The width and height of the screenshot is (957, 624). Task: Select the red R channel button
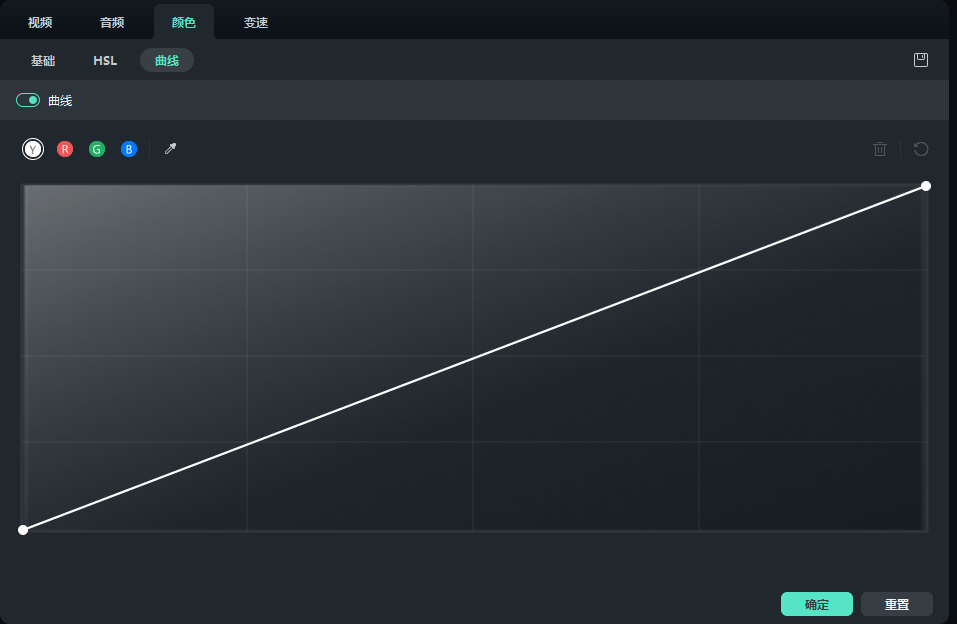[x=65, y=149]
